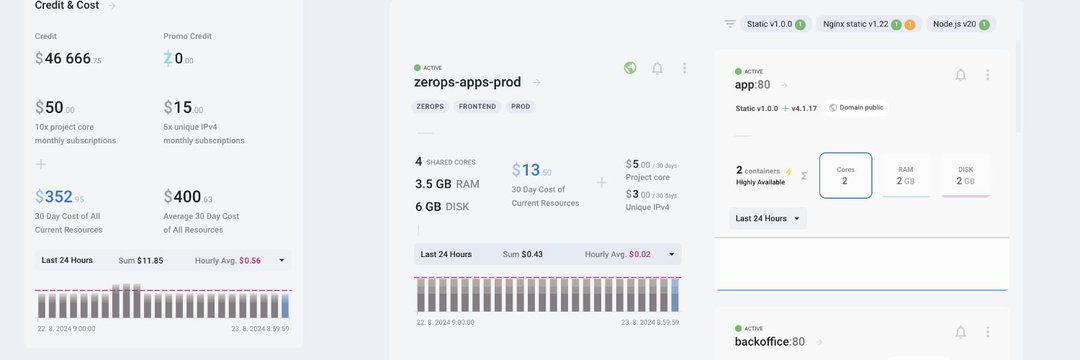Open backoffice:80 service detail arrow

[x=819, y=342]
